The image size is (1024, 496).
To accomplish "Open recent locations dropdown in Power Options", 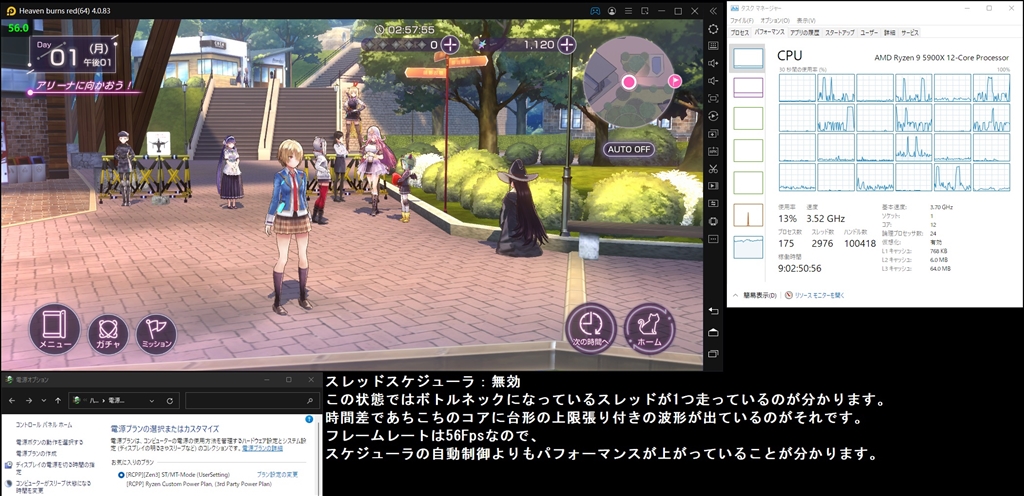I will (44, 400).
